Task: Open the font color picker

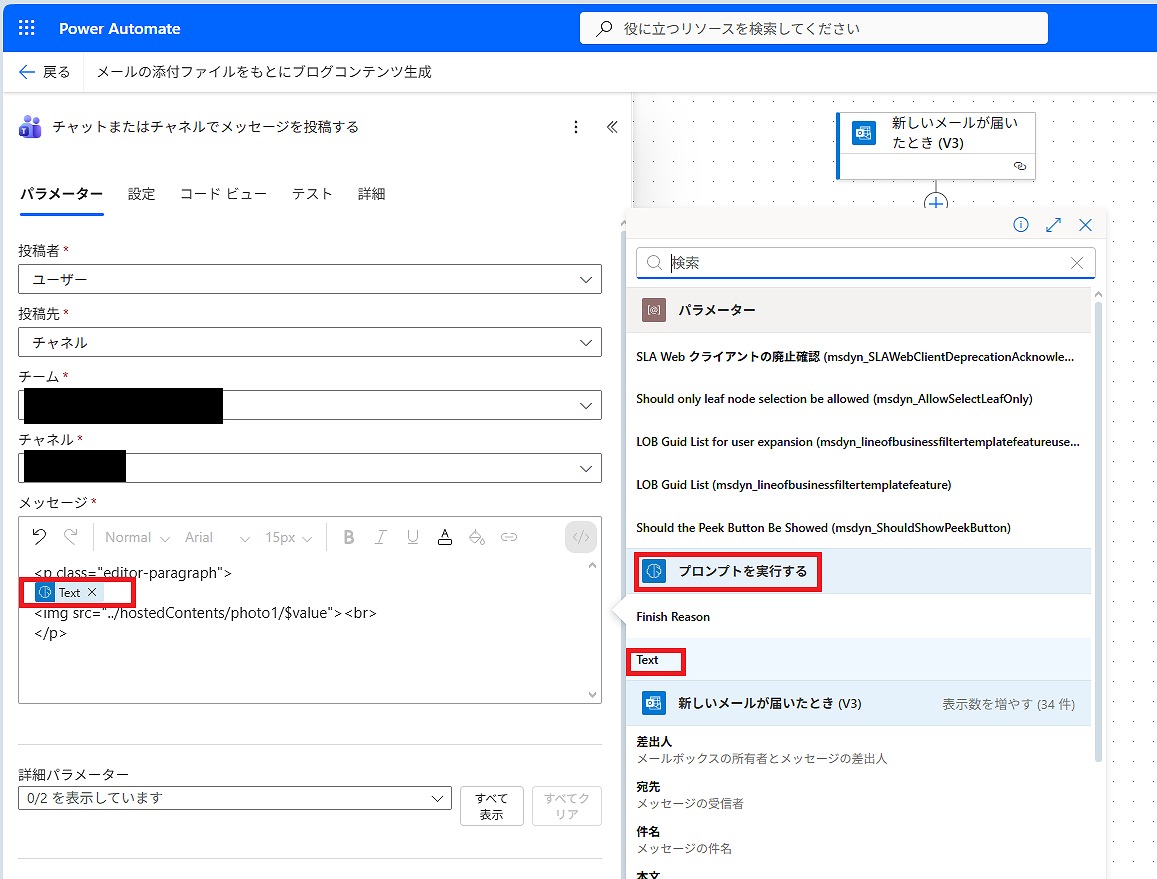Action: click(445, 537)
